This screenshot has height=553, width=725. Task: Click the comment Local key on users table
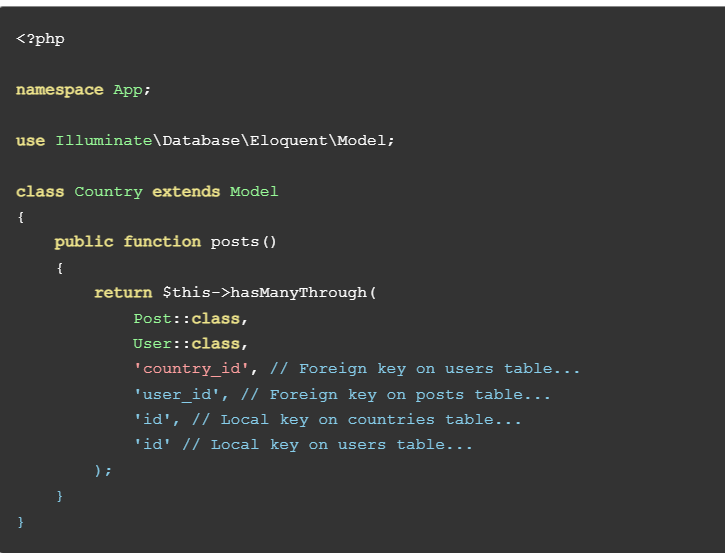click(327, 444)
